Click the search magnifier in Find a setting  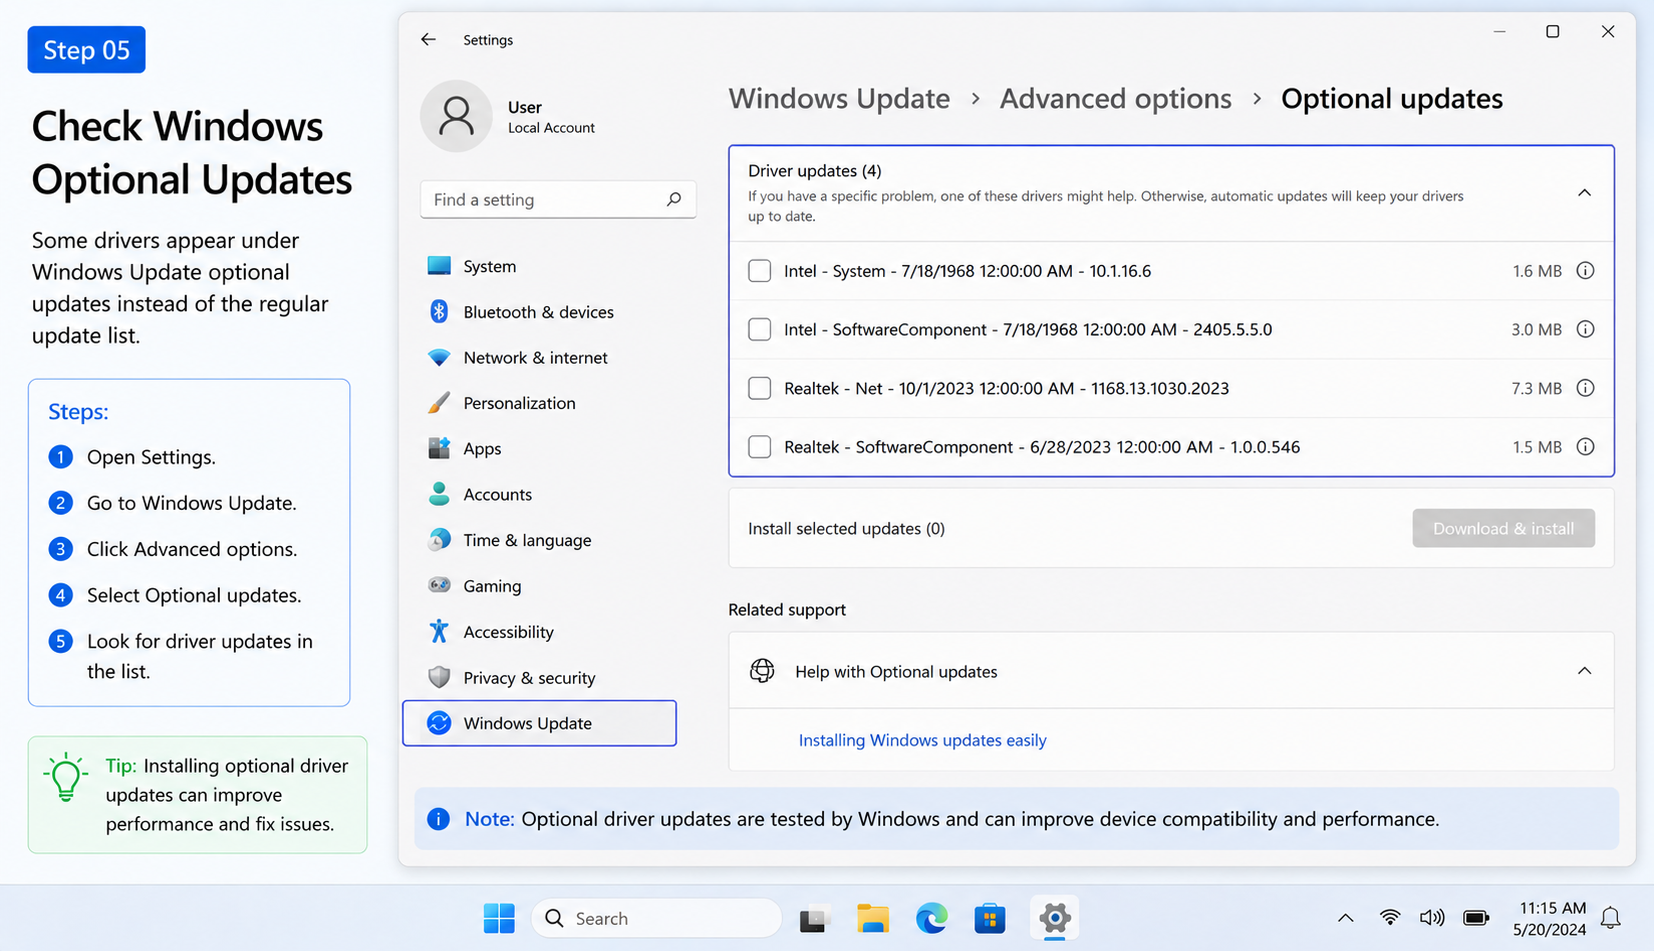click(674, 199)
